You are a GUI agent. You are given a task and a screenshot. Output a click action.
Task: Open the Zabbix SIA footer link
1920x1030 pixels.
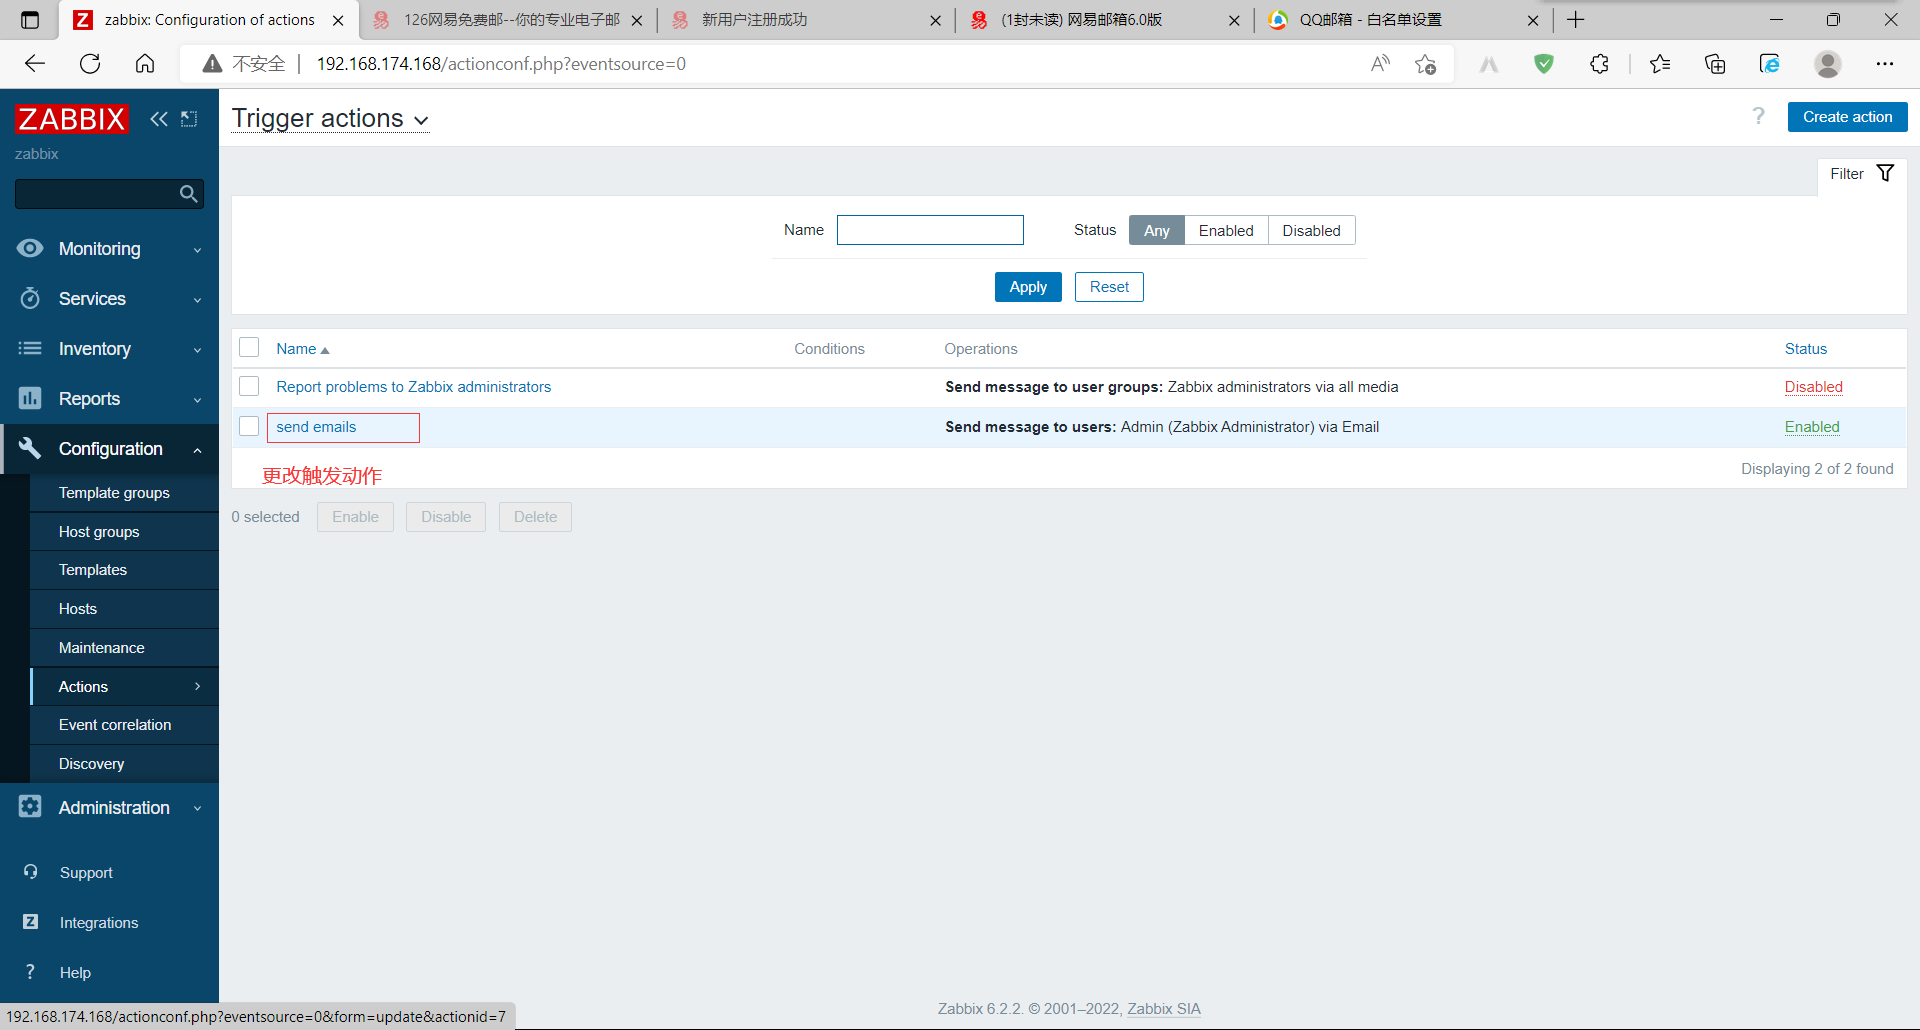click(x=1164, y=1009)
